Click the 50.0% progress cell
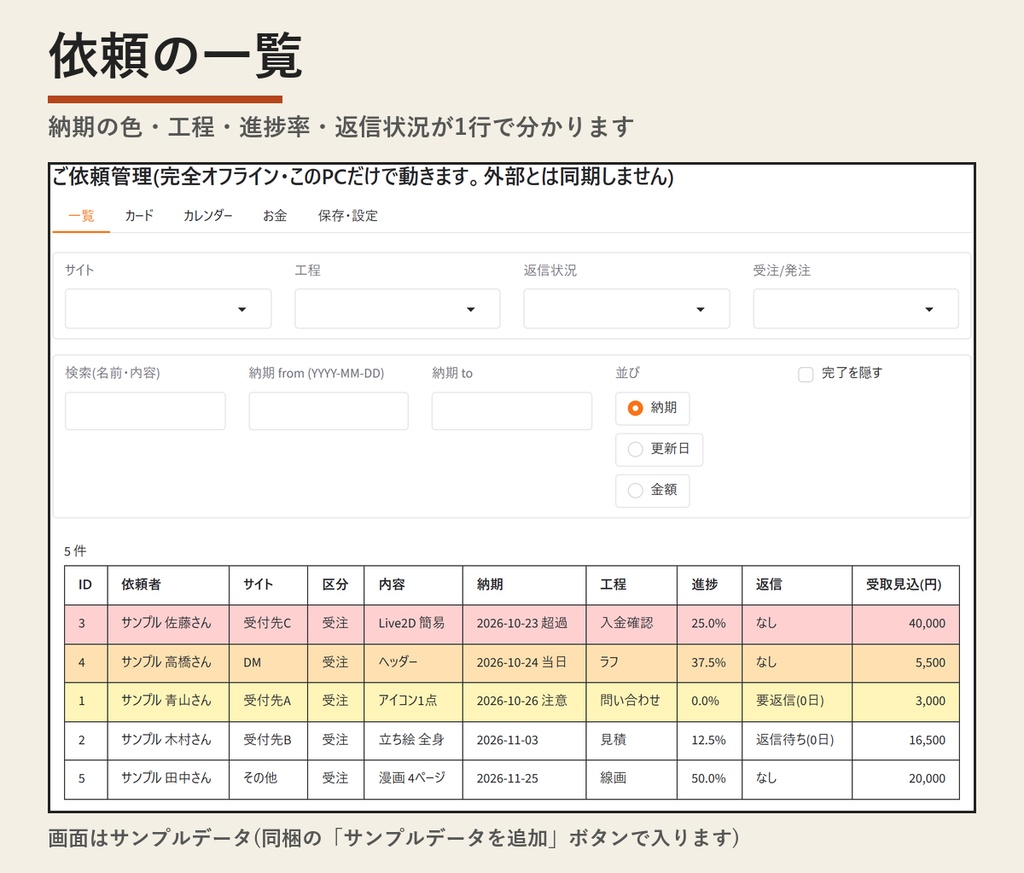The height and width of the screenshot is (873, 1024). tap(709, 778)
